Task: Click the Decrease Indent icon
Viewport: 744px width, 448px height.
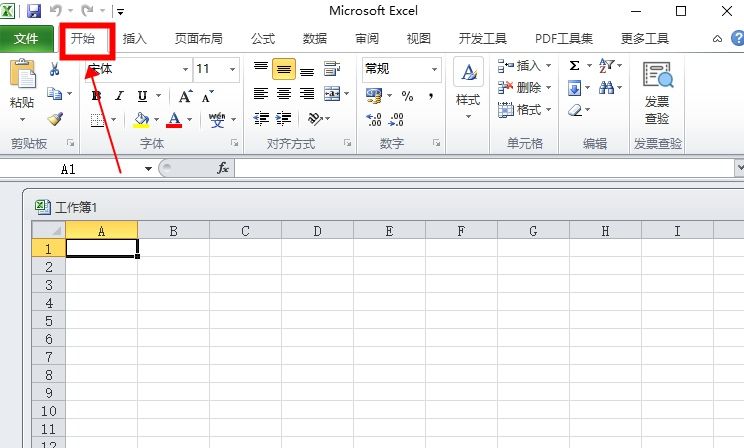Action: (x=261, y=118)
